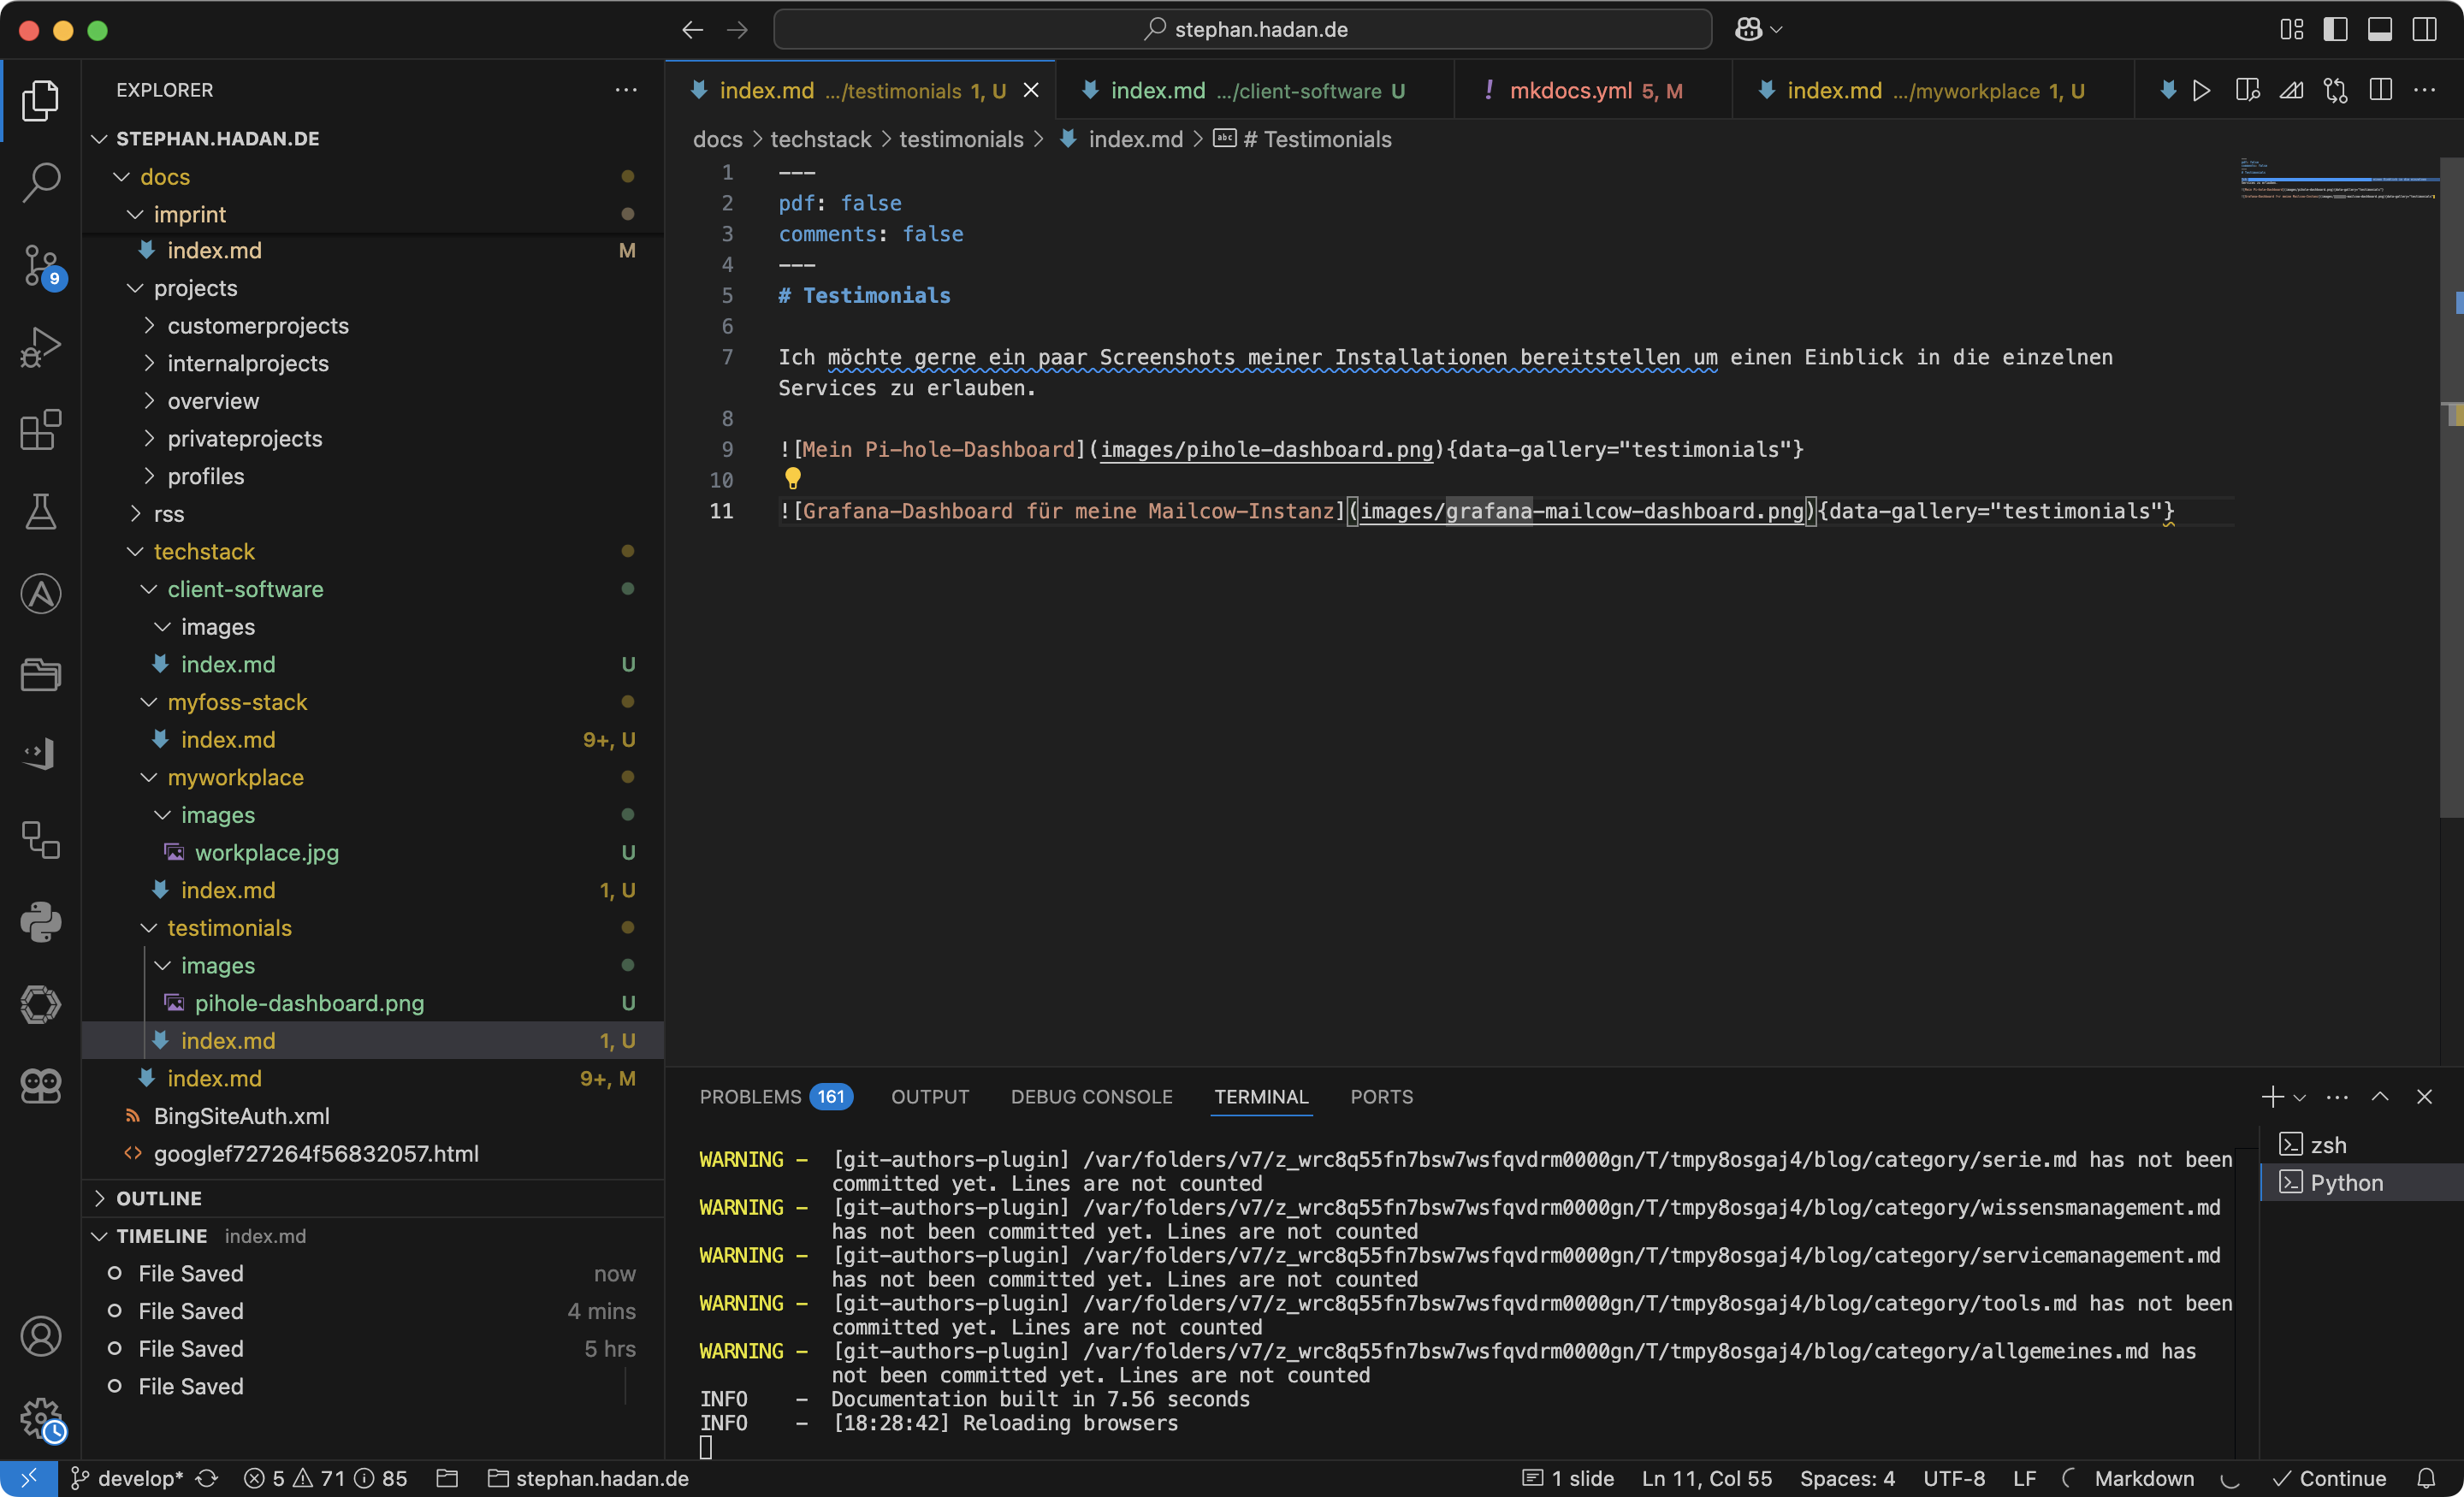This screenshot has height=1497, width=2464.
Task: Select the Python icon in the activity bar
Action: coord(40,922)
